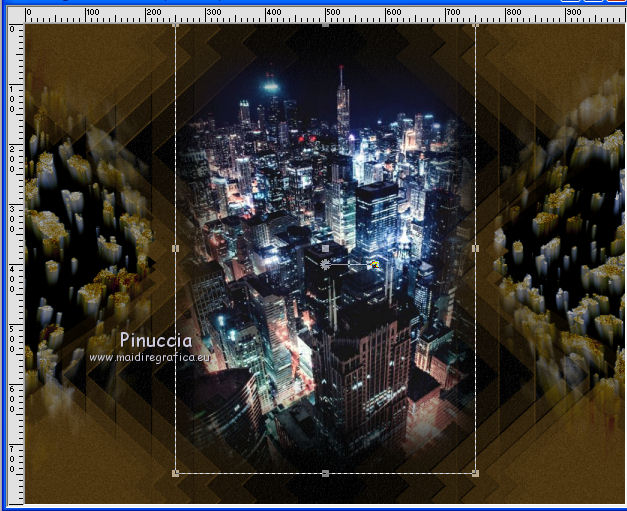Click the left-middle handle of the selection box
The height and width of the screenshot is (511, 627).
[x=176, y=249]
